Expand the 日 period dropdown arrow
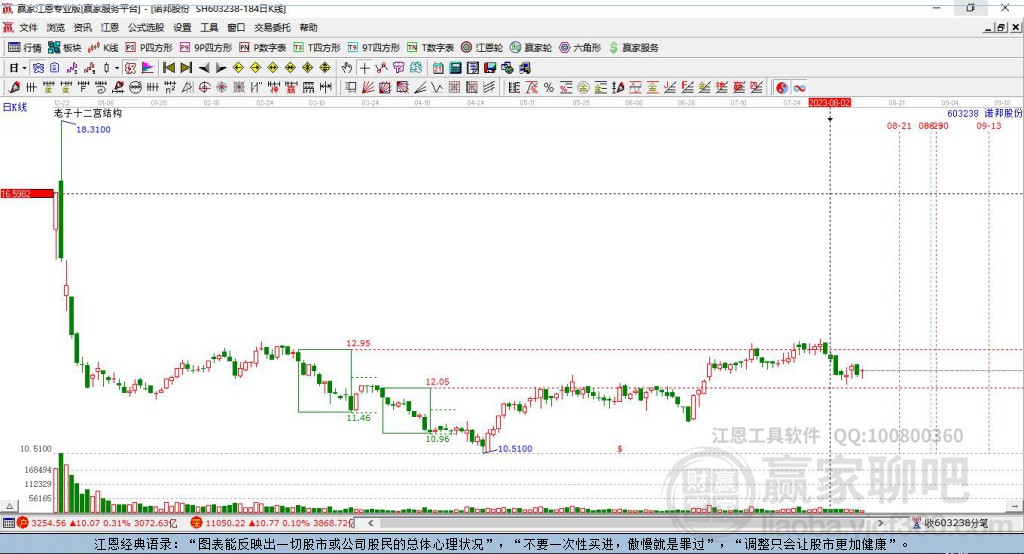 coord(24,68)
